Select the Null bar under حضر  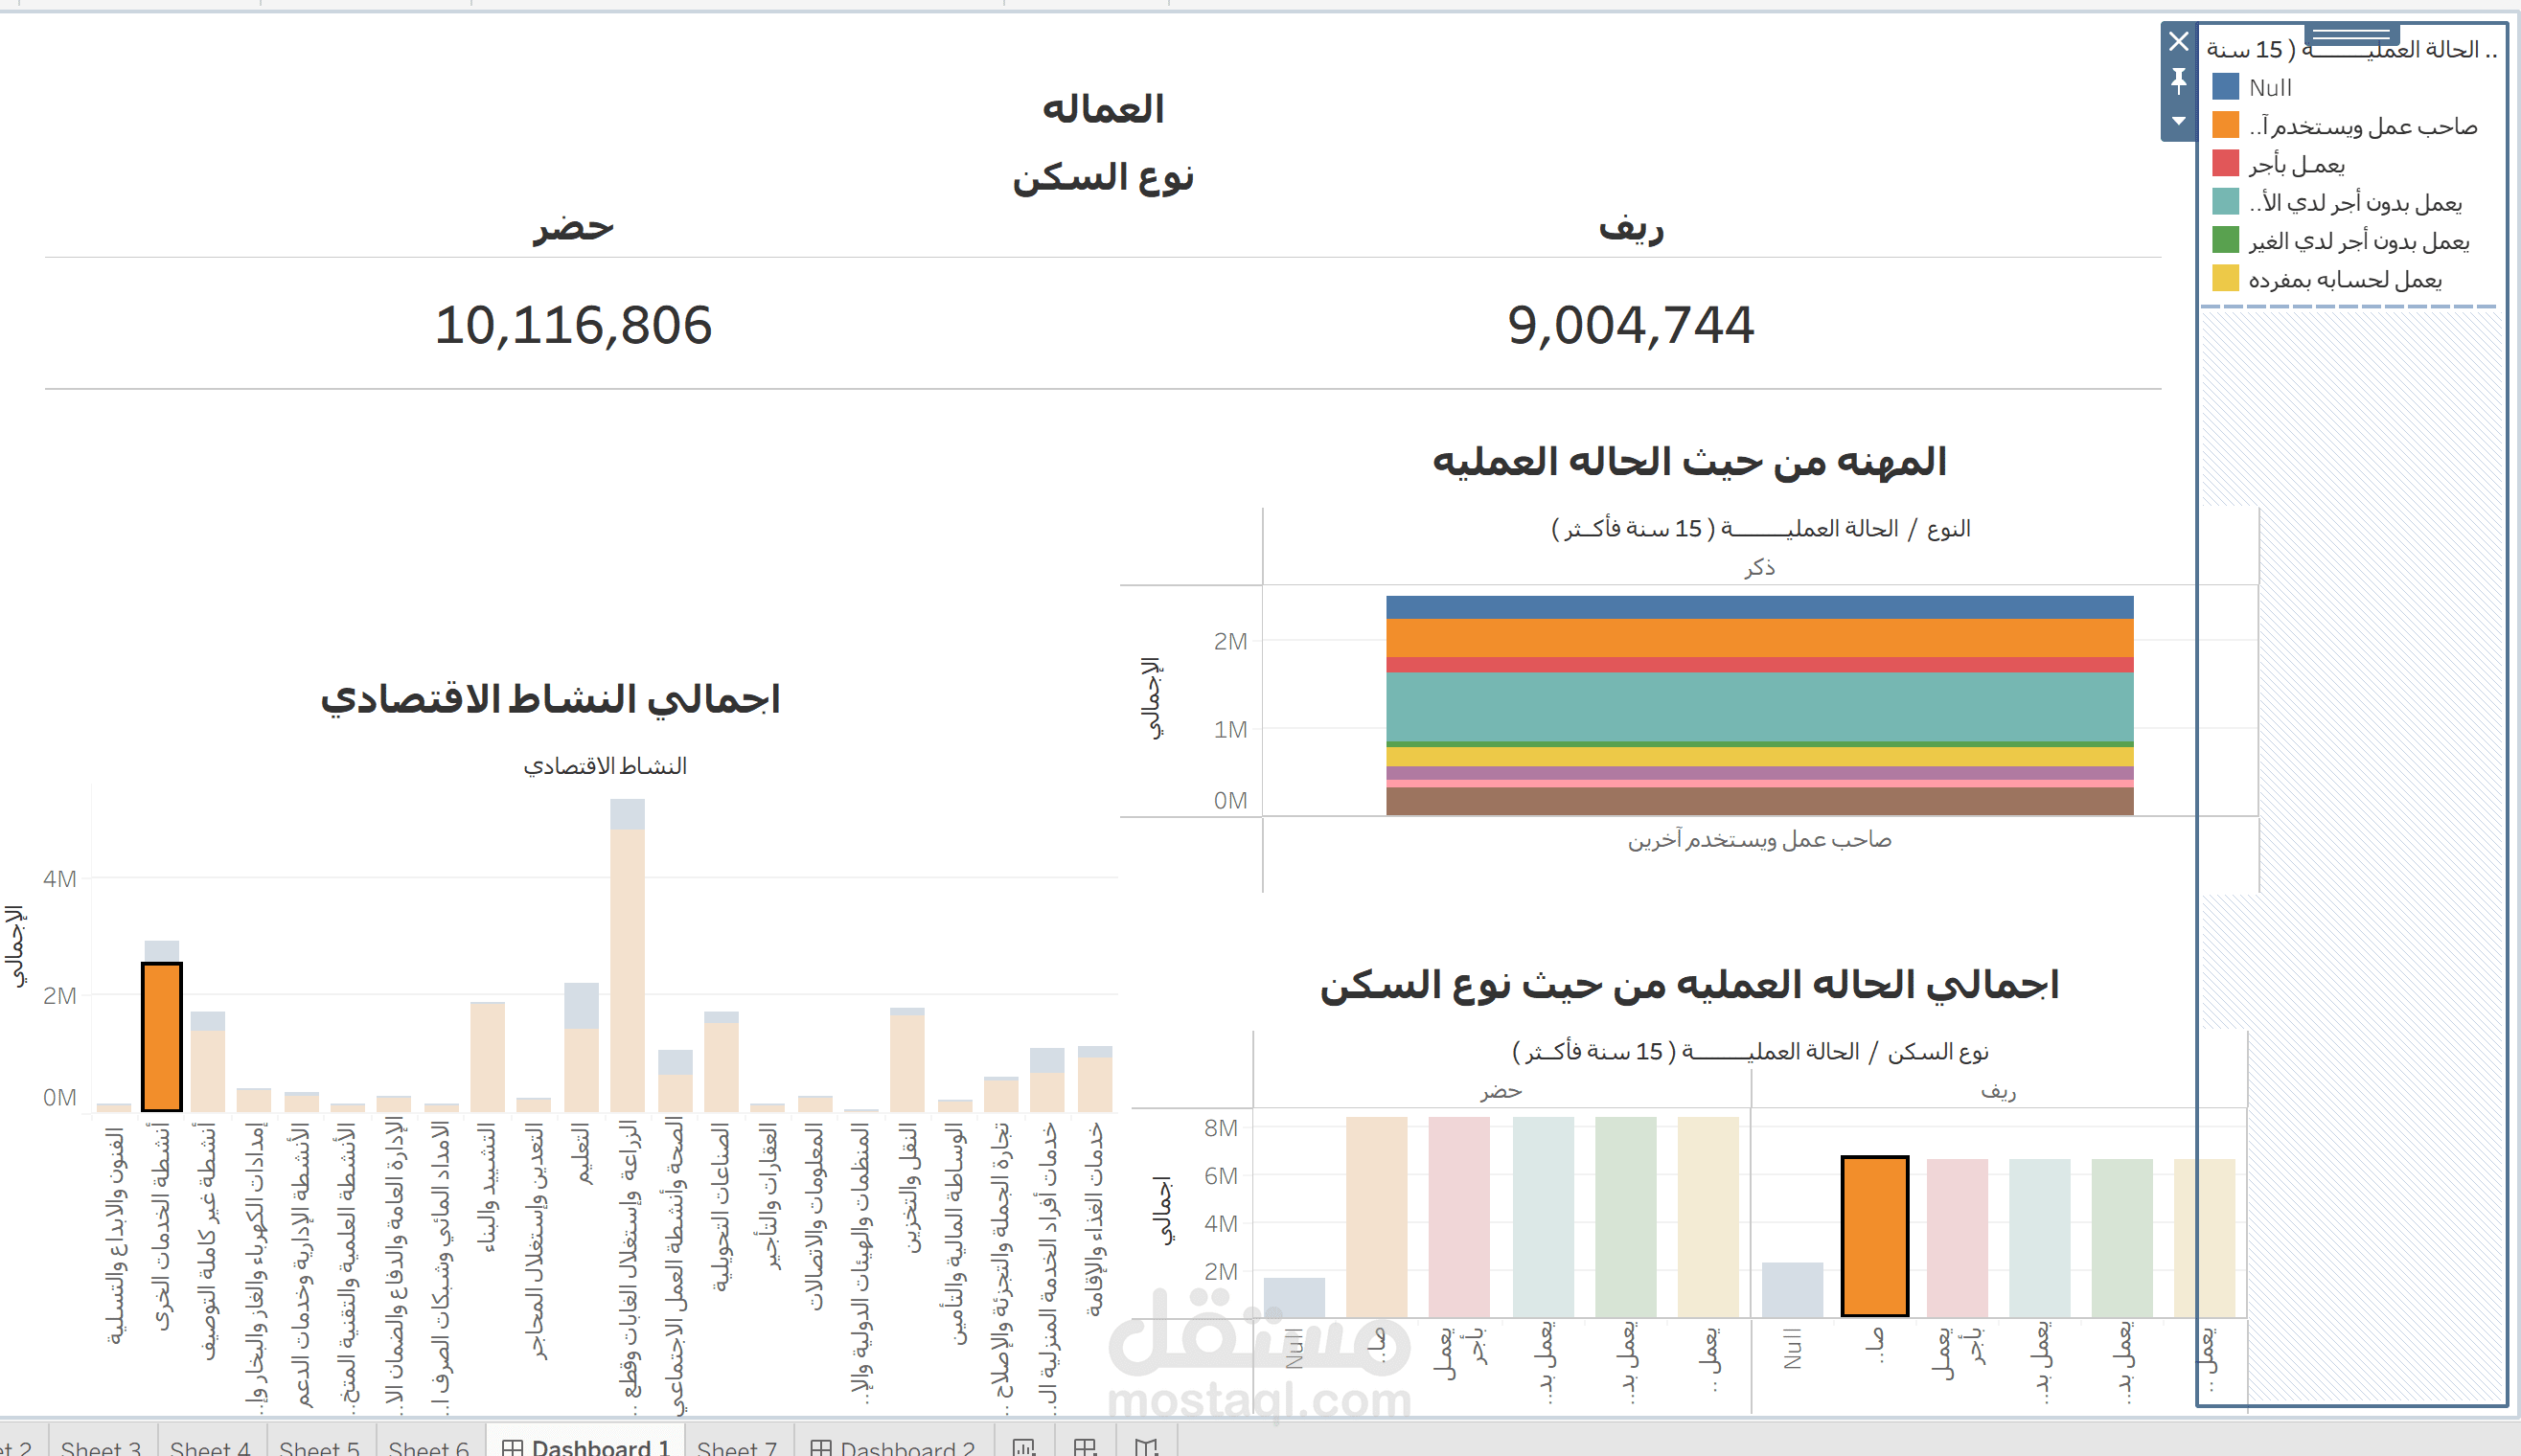[x=1294, y=1297]
